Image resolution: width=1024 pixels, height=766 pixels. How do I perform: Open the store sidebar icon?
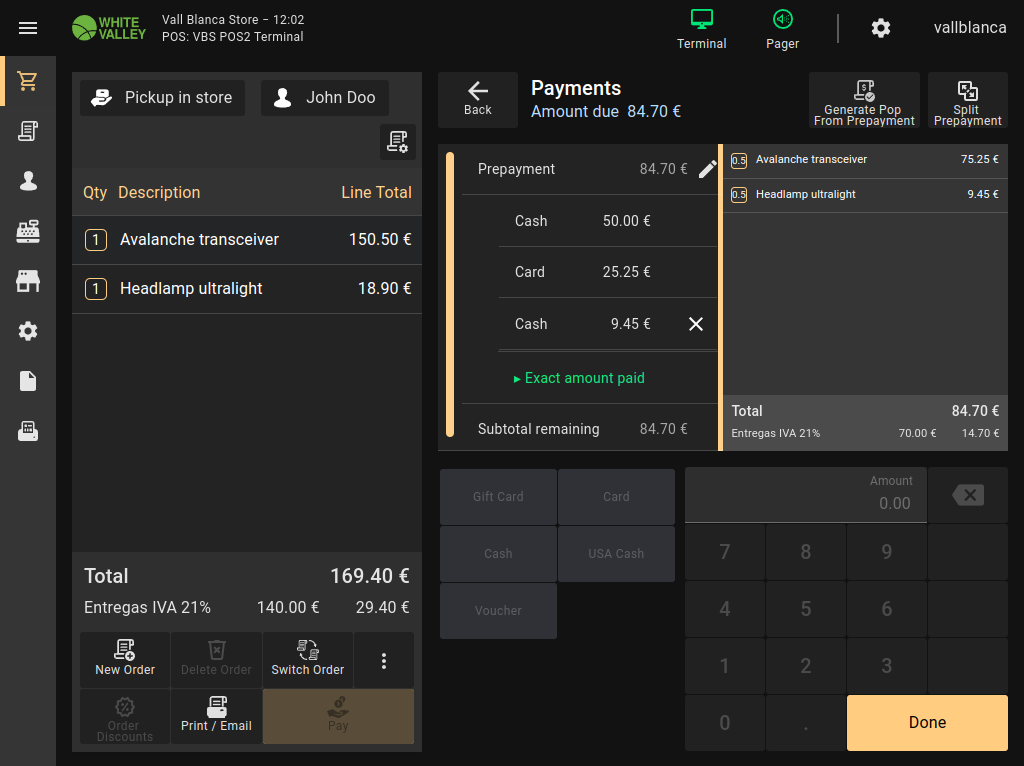coord(27,281)
